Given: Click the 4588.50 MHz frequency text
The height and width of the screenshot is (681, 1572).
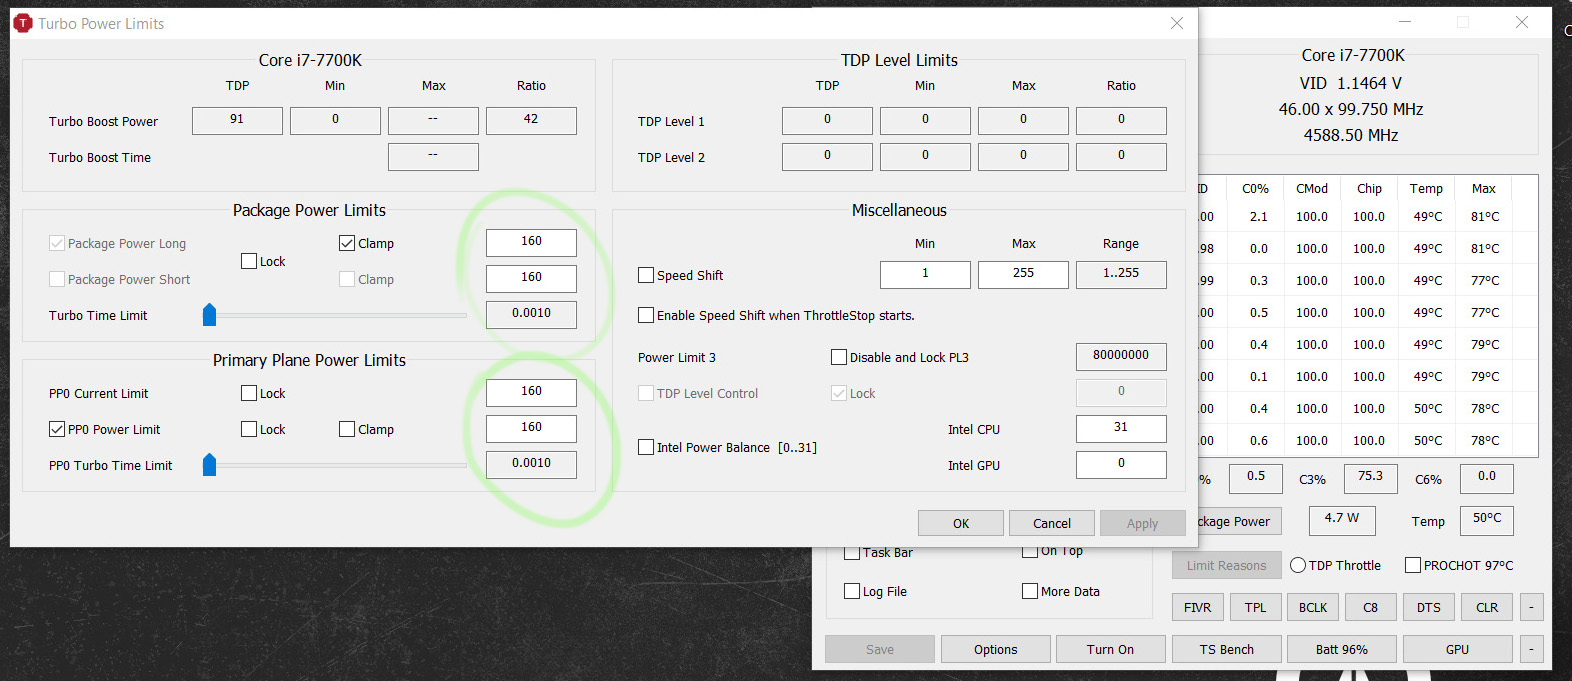Looking at the screenshot, I should point(1350,135).
